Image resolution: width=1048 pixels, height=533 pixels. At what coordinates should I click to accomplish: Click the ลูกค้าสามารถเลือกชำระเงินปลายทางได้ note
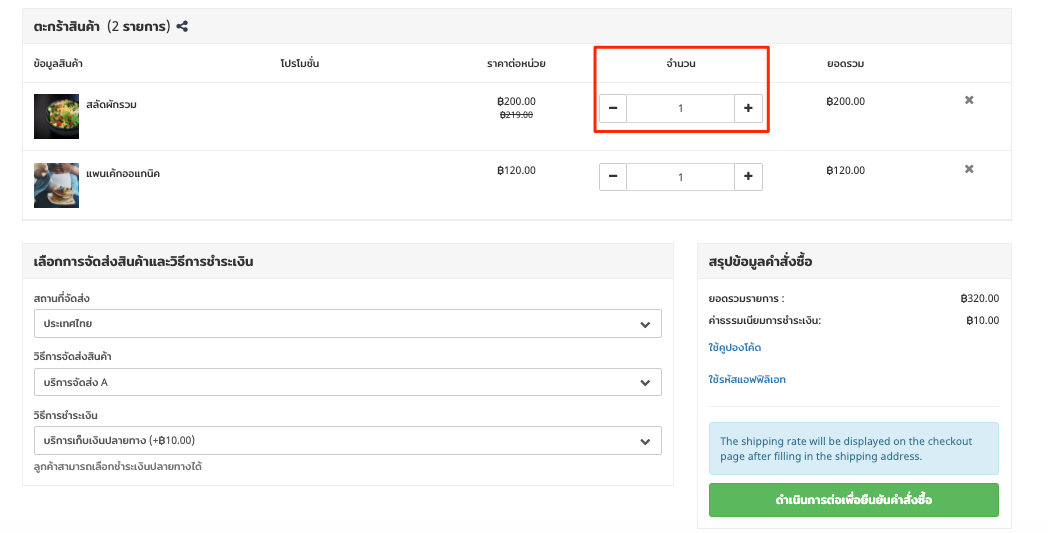pos(118,466)
